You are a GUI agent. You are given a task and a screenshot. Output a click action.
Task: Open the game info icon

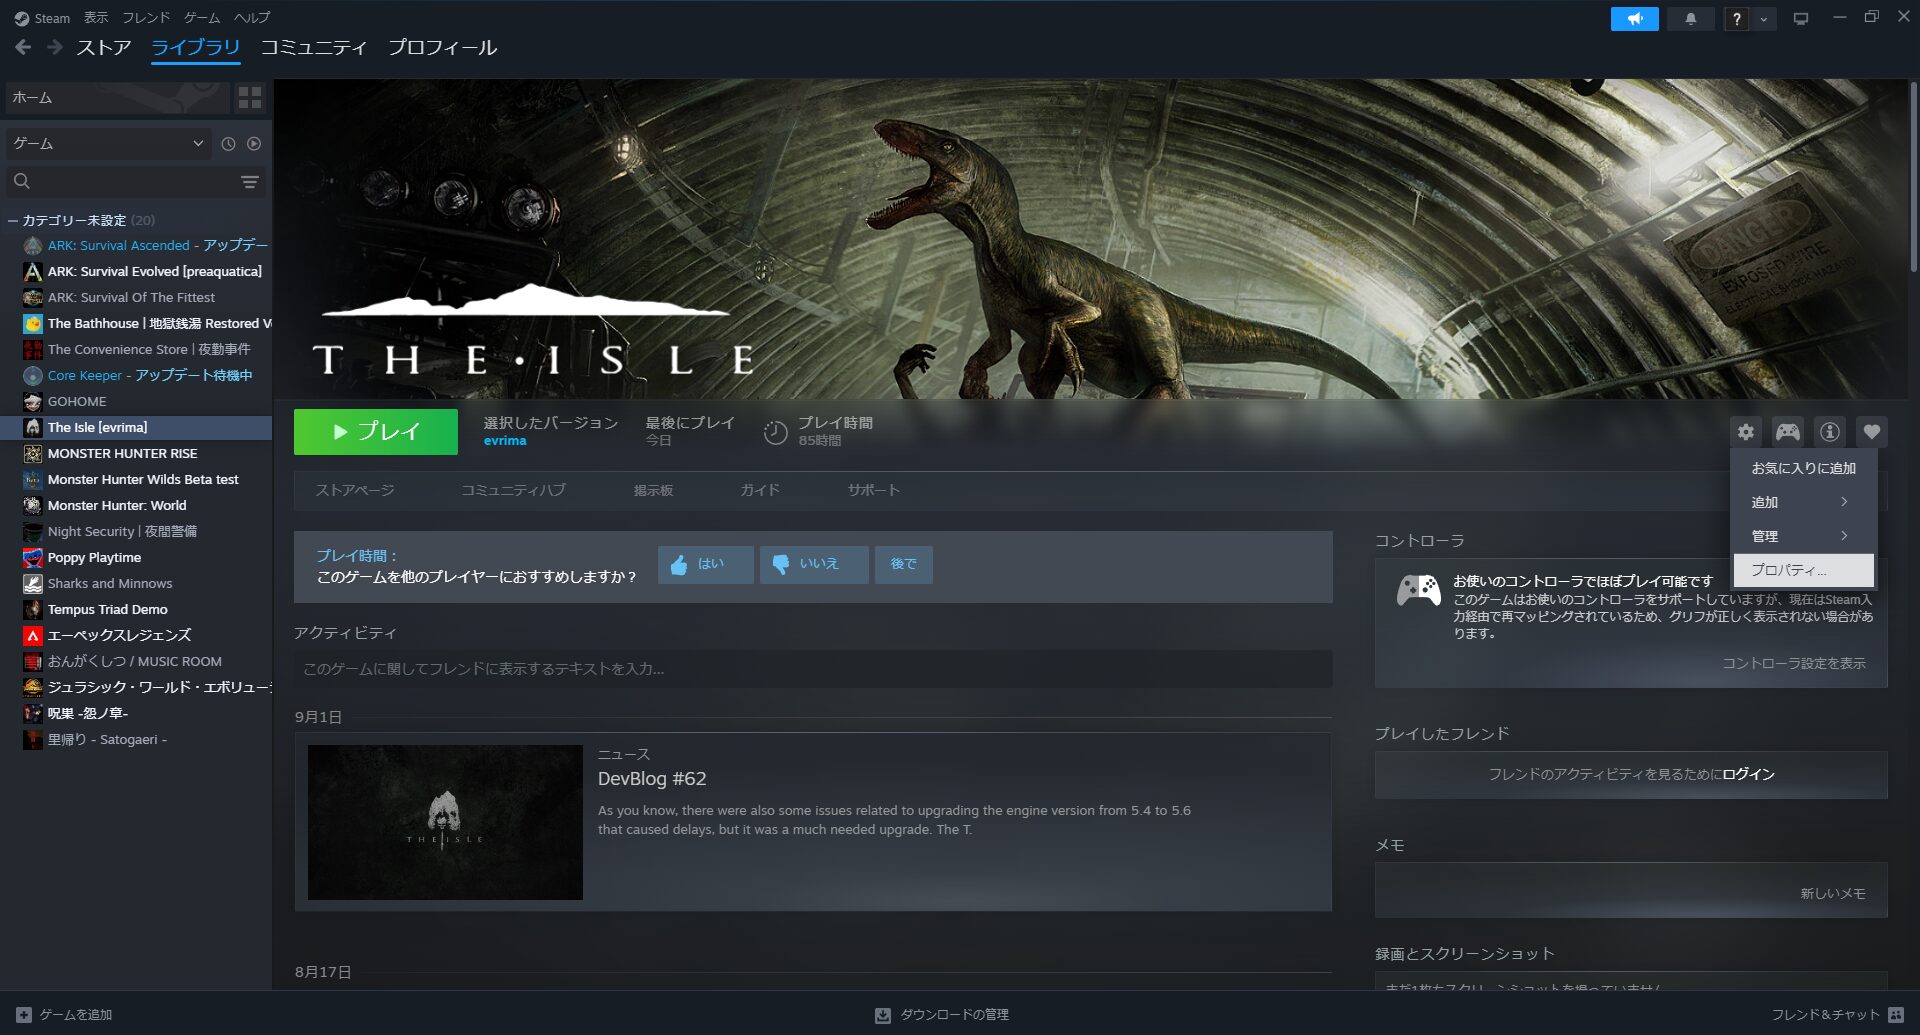pyautogui.click(x=1829, y=432)
